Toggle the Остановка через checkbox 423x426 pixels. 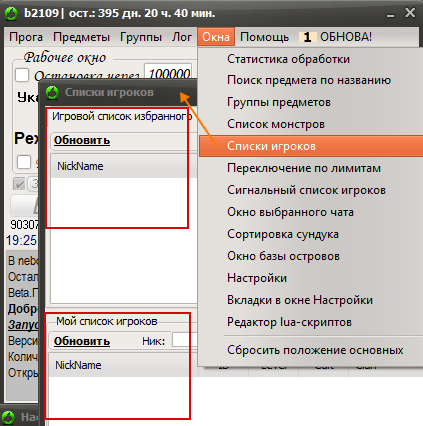22,75
